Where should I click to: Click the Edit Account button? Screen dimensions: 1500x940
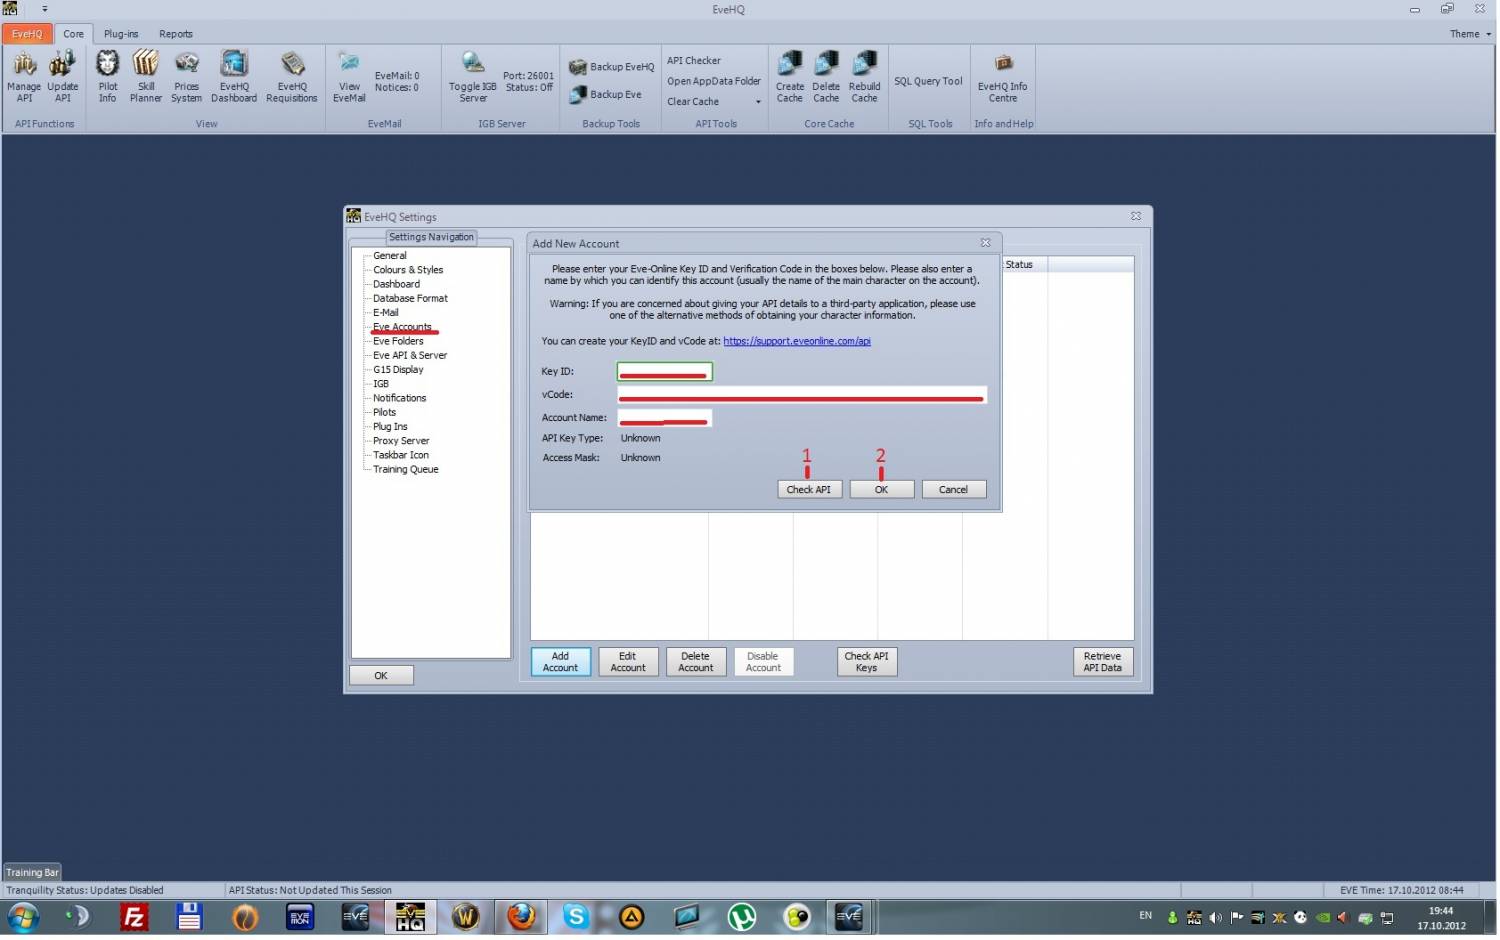tap(628, 662)
